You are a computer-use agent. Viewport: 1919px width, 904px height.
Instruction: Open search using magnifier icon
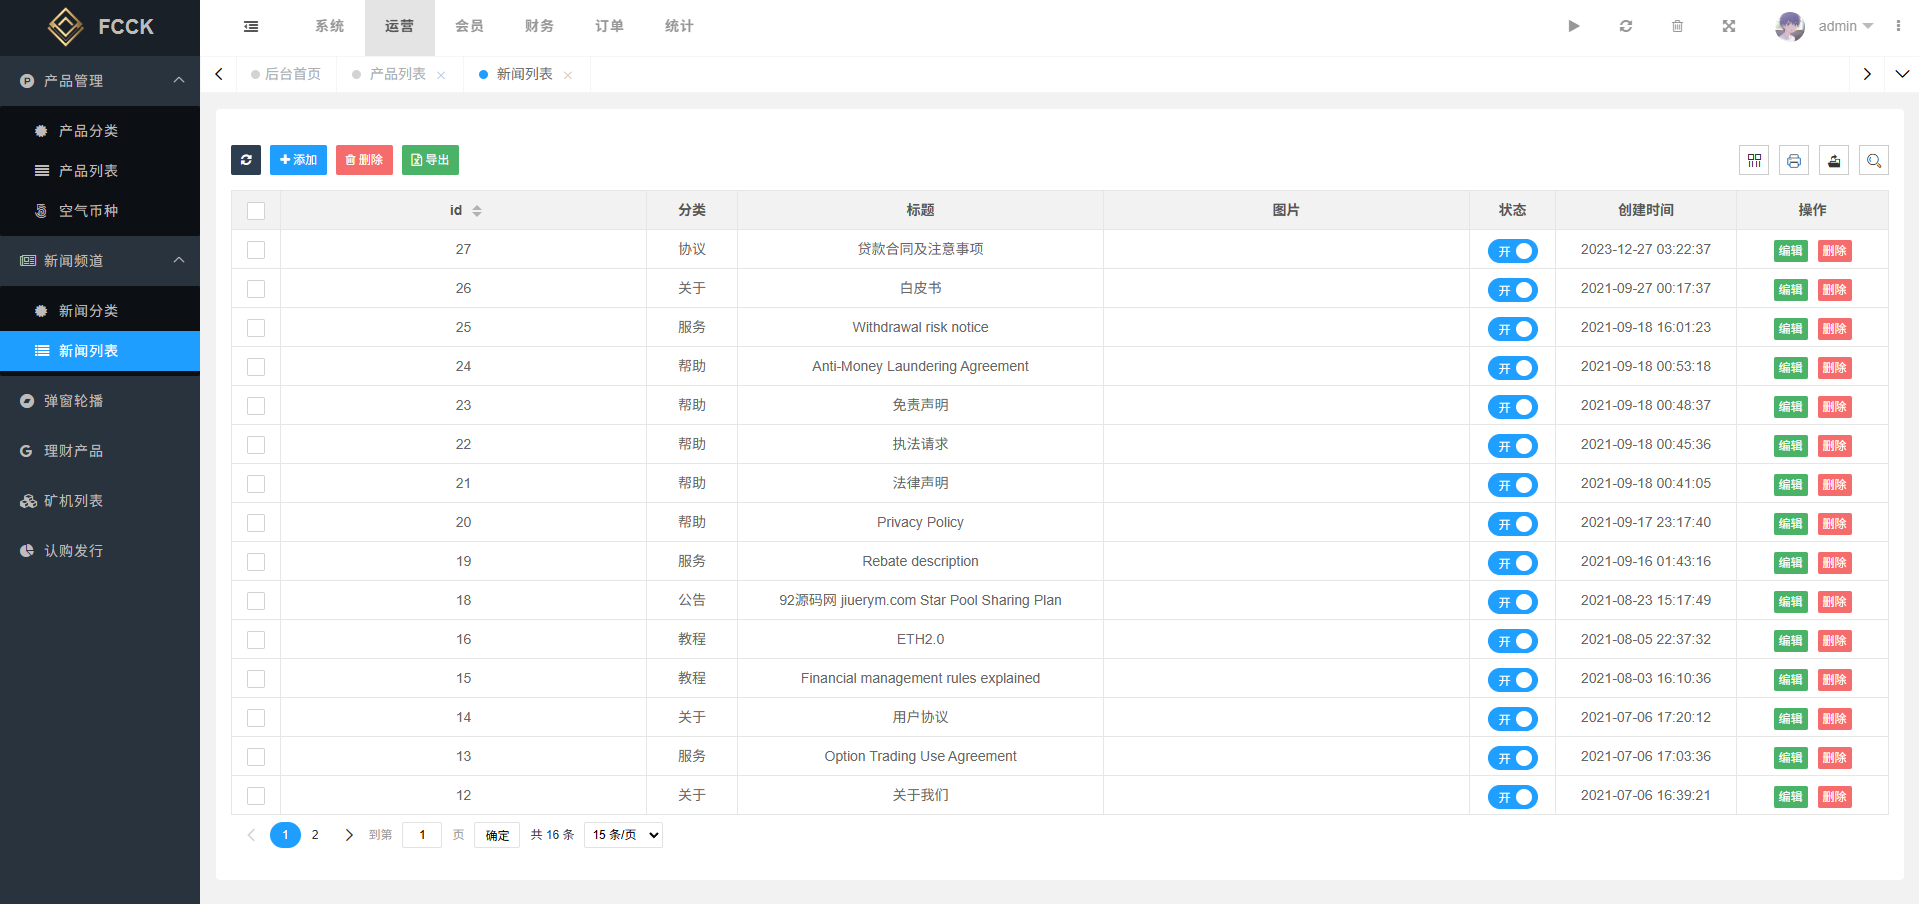click(1874, 160)
